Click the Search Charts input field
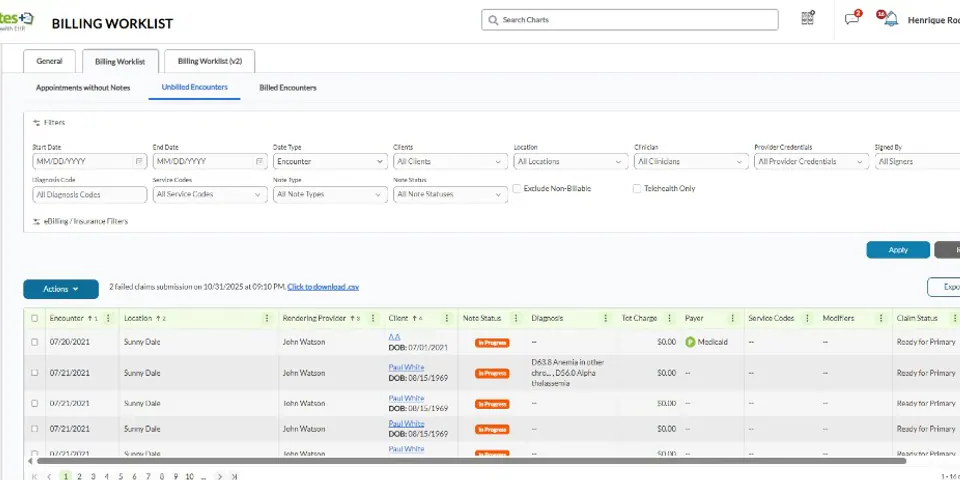This screenshot has height=480, width=960. coord(629,20)
